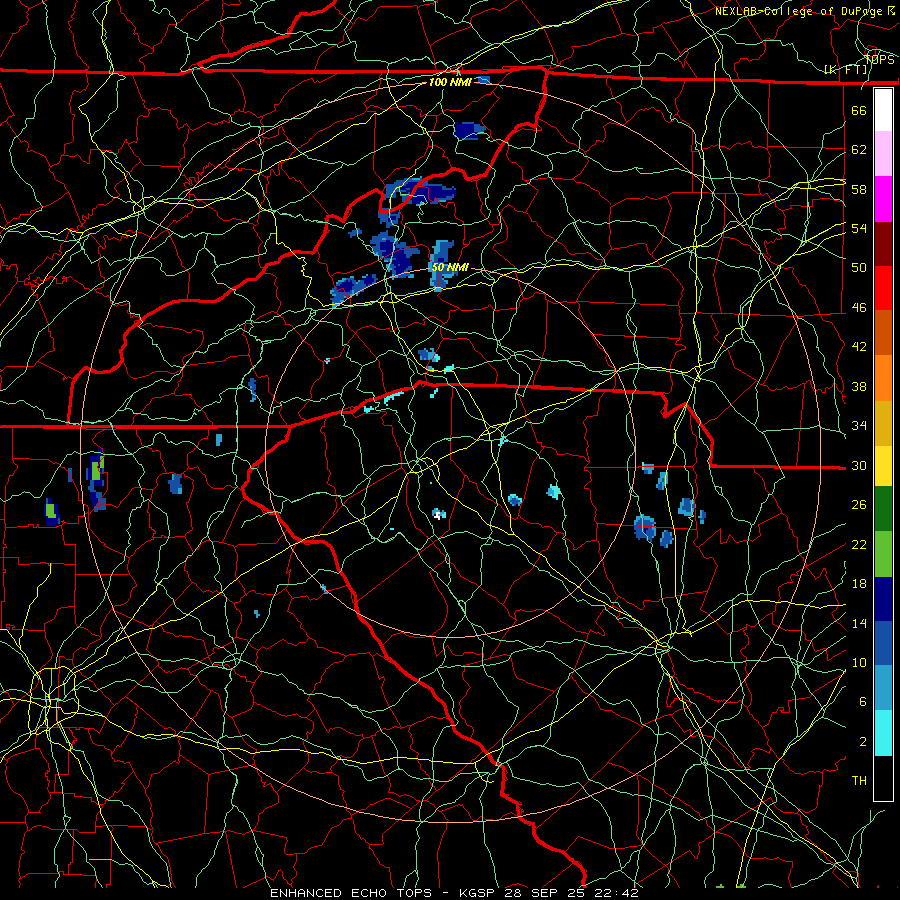Click the '14' legend value

(859, 623)
